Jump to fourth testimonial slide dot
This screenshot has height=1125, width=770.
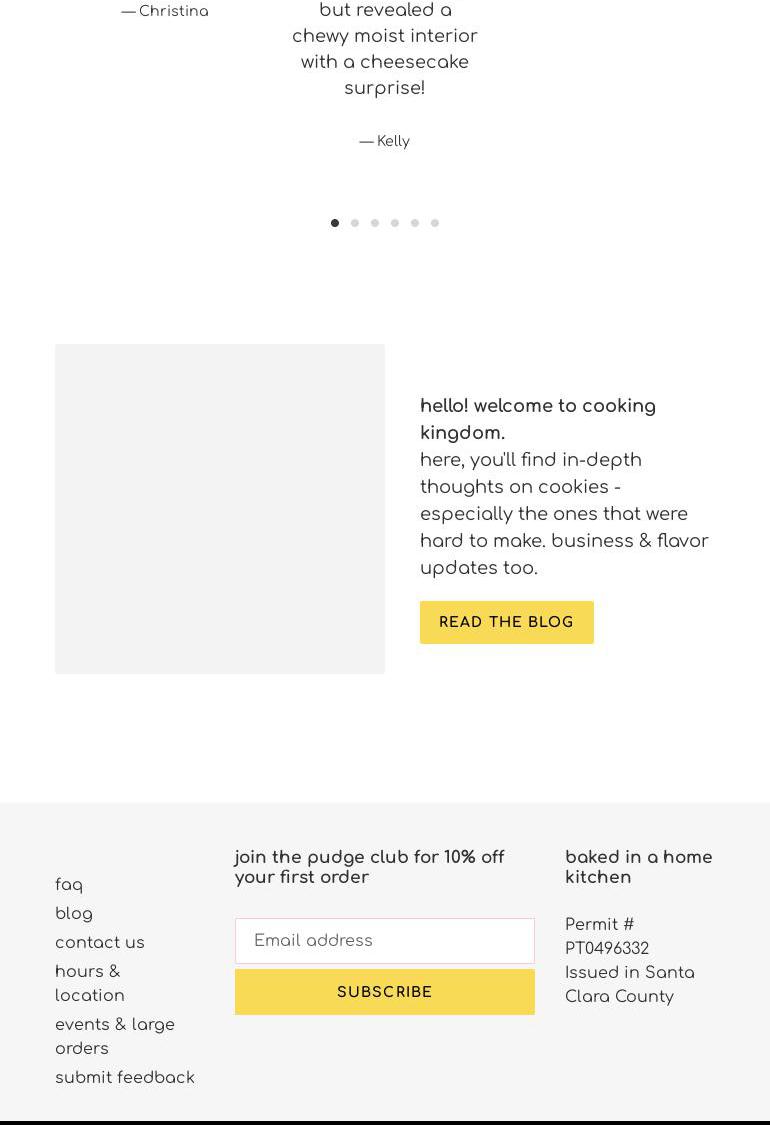[x=395, y=223]
